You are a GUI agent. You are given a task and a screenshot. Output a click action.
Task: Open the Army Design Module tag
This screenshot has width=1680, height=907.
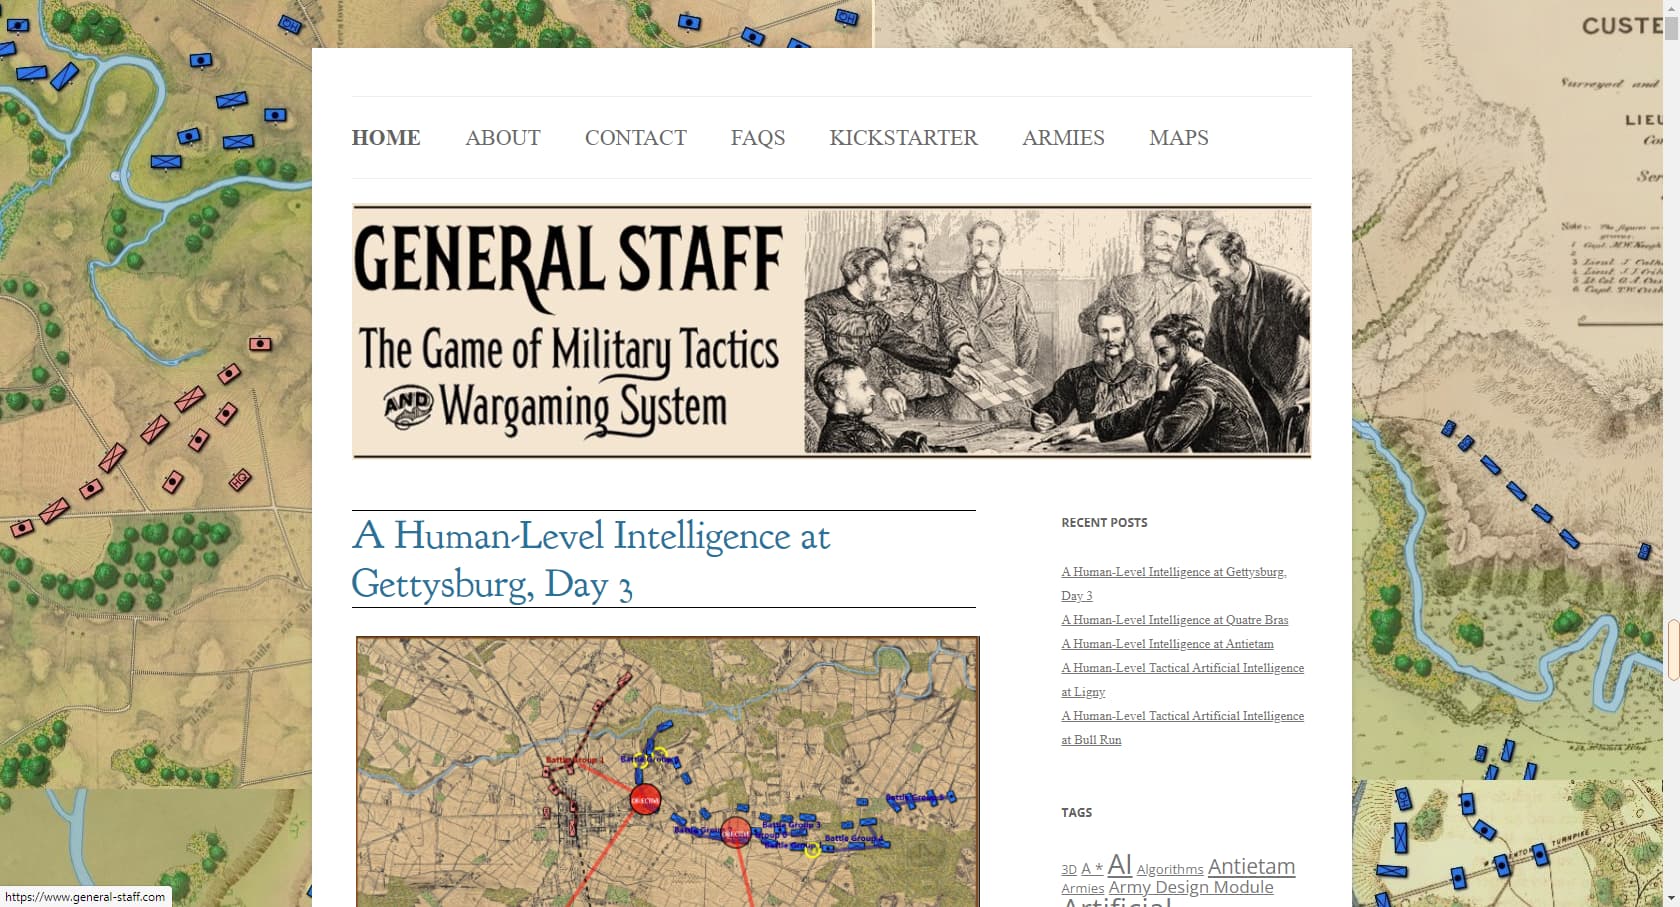1191,887
